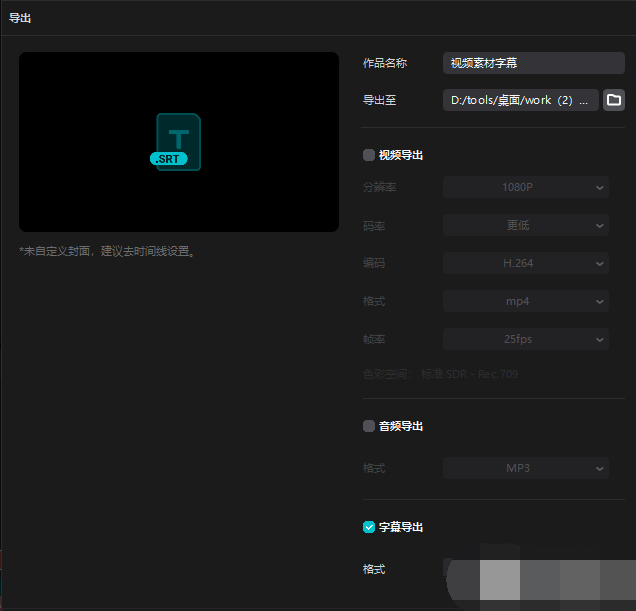The height and width of the screenshot is (611, 636).
Task: Expand the 分辨率 1080P dropdown
Action: click(526, 187)
